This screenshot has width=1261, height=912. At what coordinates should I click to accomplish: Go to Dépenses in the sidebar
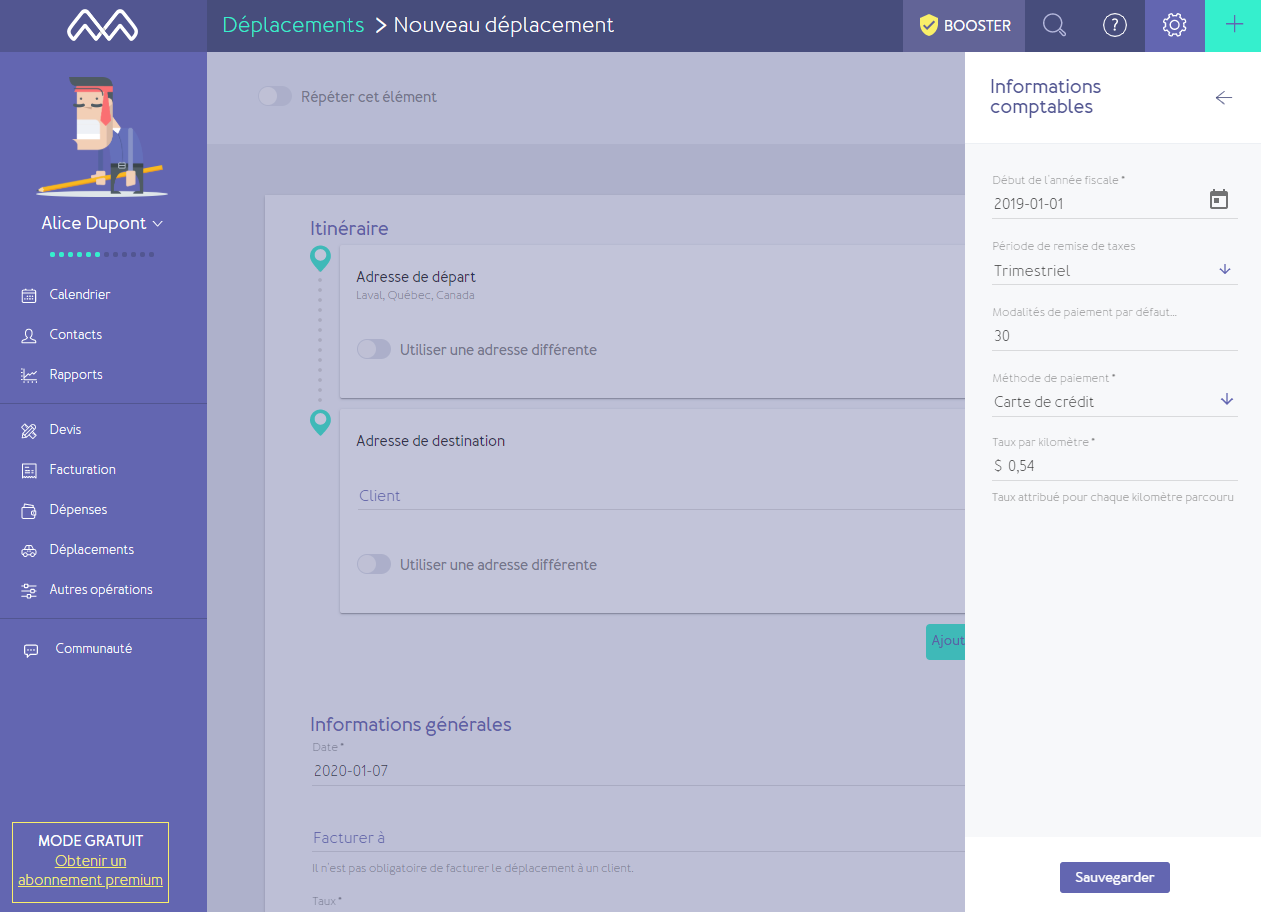click(78, 510)
